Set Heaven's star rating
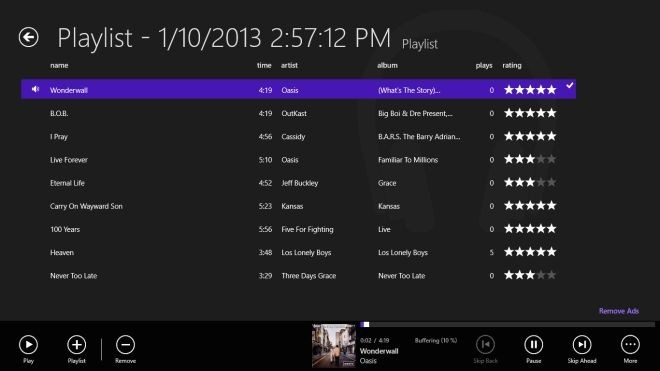The width and height of the screenshot is (660, 371). tap(530, 251)
